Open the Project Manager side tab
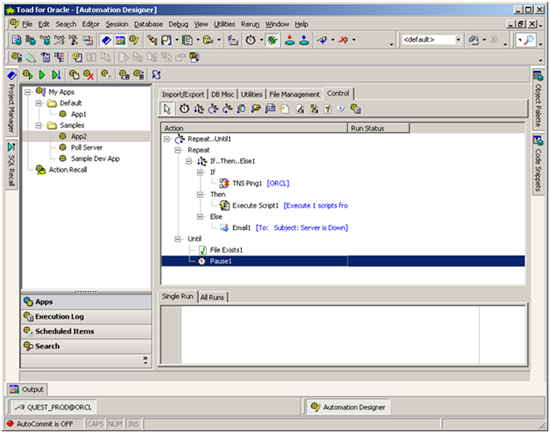Screen dimensions: 550x433 (x=11, y=102)
